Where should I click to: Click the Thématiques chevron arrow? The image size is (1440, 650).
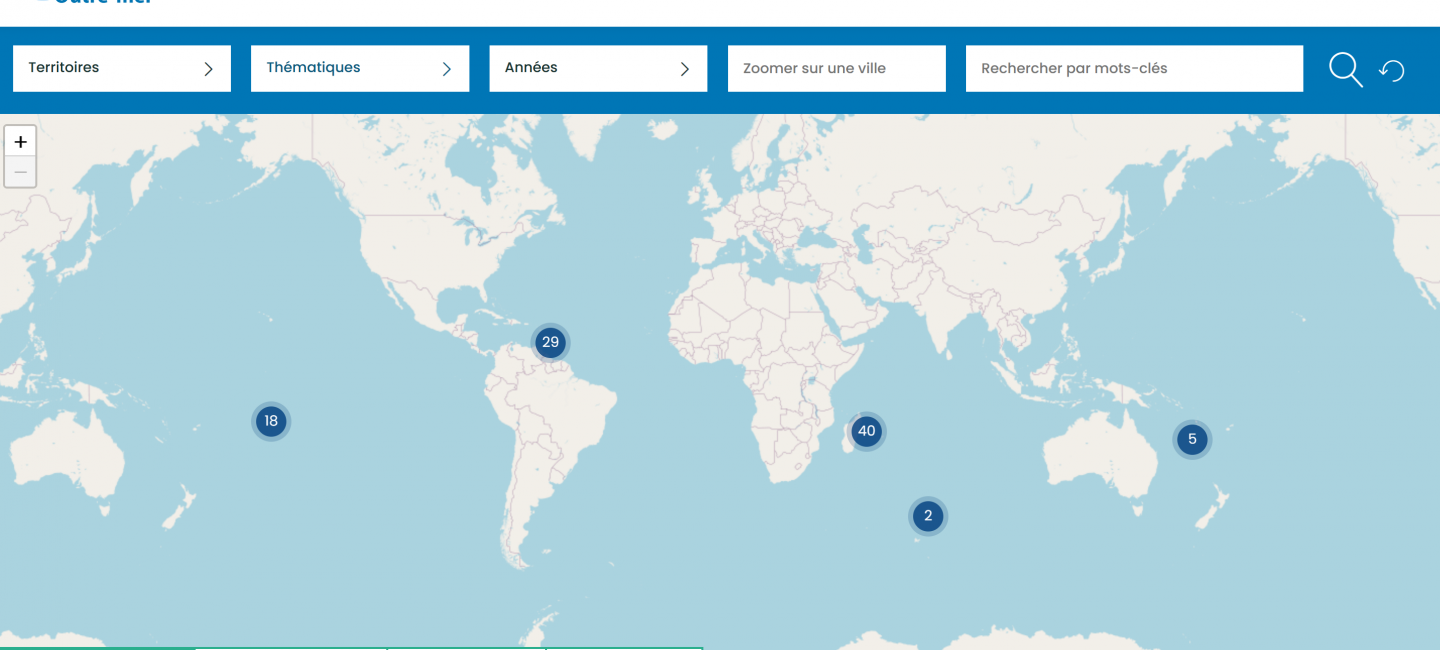pos(447,69)
